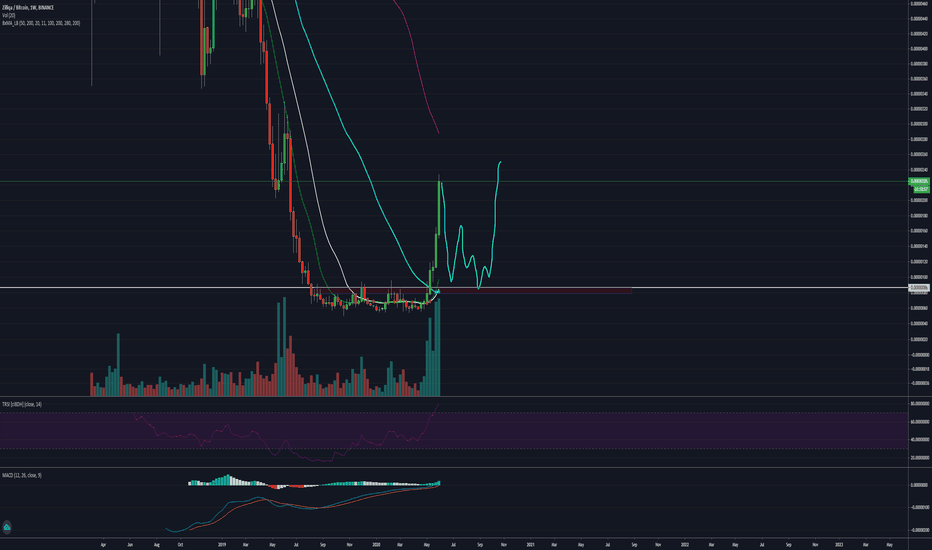Screen dimensions: 932x550
Task: Select the MACD (12, 26, close, 9) legend
Action: [x=22, y=476]
